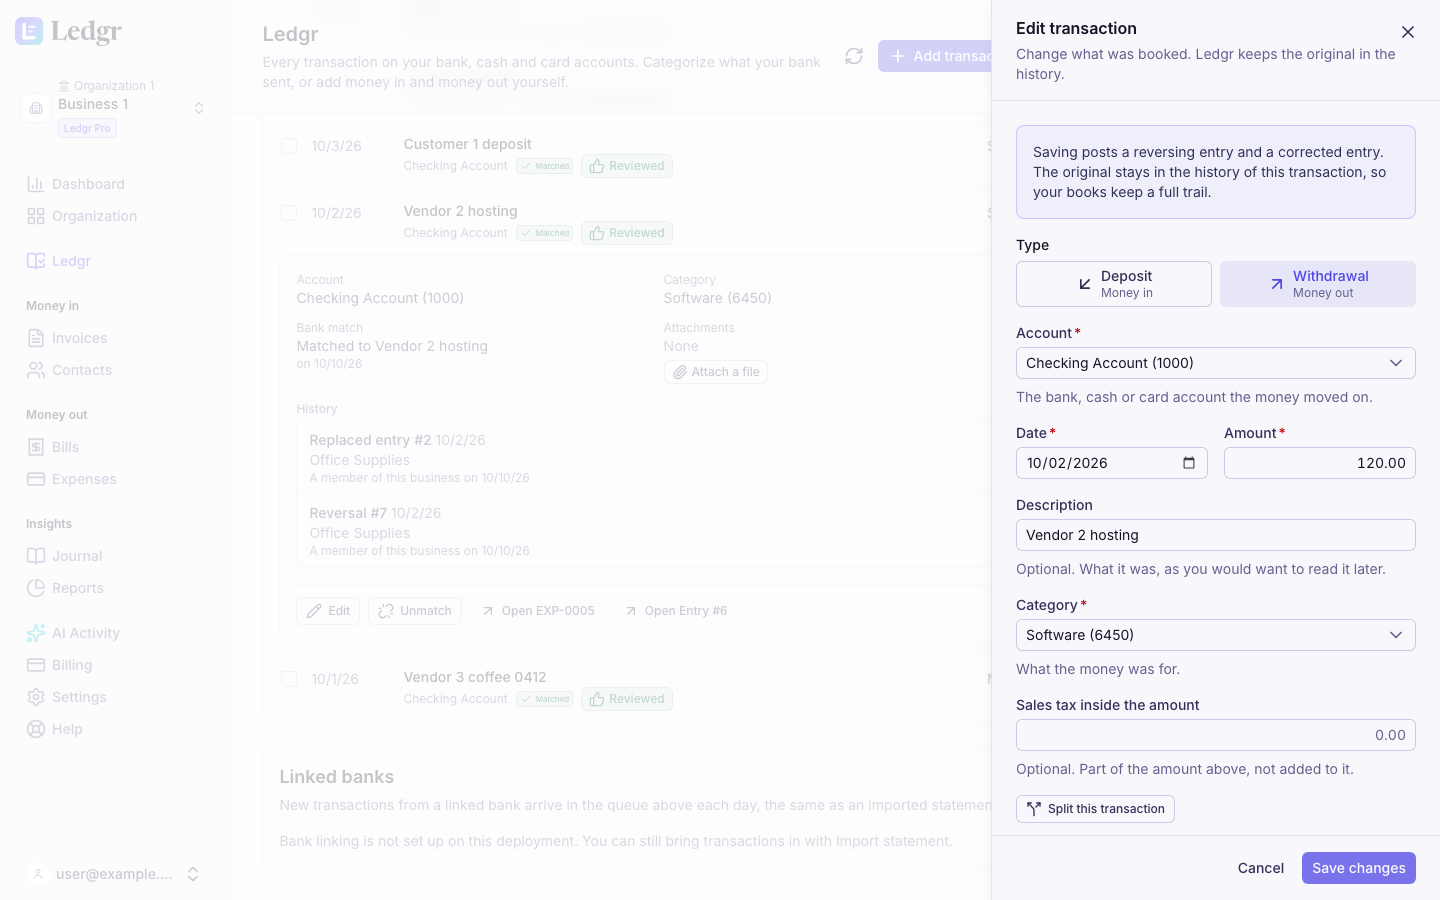
Task: Click the Edit button under History
Action: 328,611
